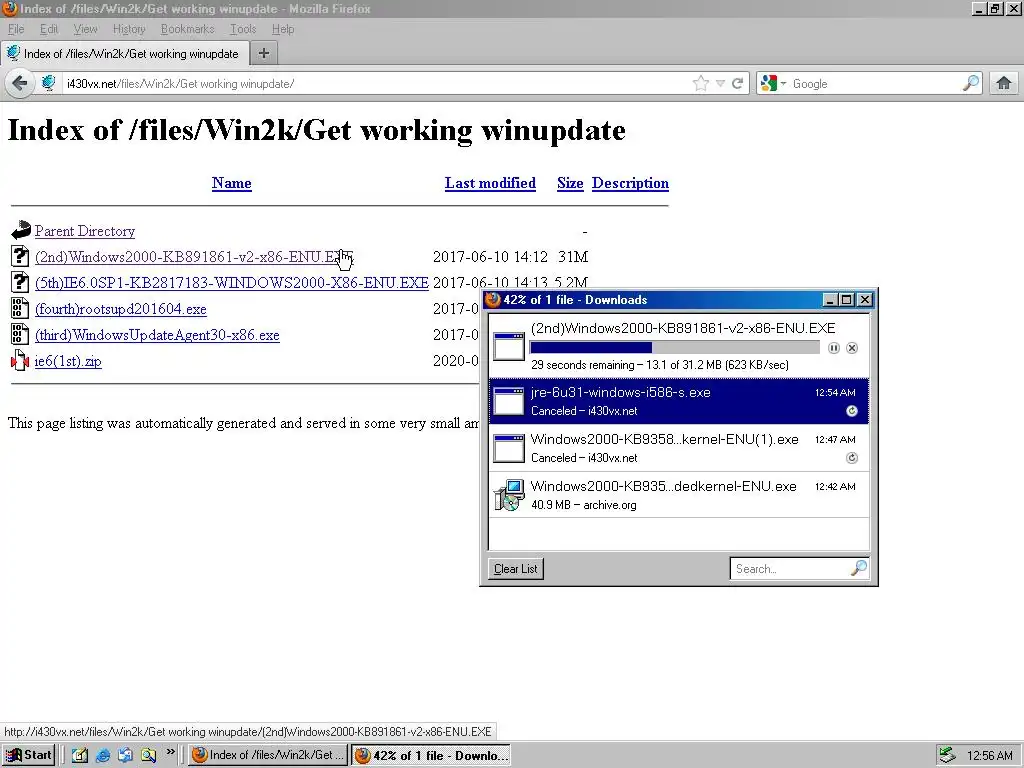Download (2nd)Windows2000-KB891861-v2-x86-ENU.EXE link
The height and width of the screenshot is (768, 1024).
(194, 257)
